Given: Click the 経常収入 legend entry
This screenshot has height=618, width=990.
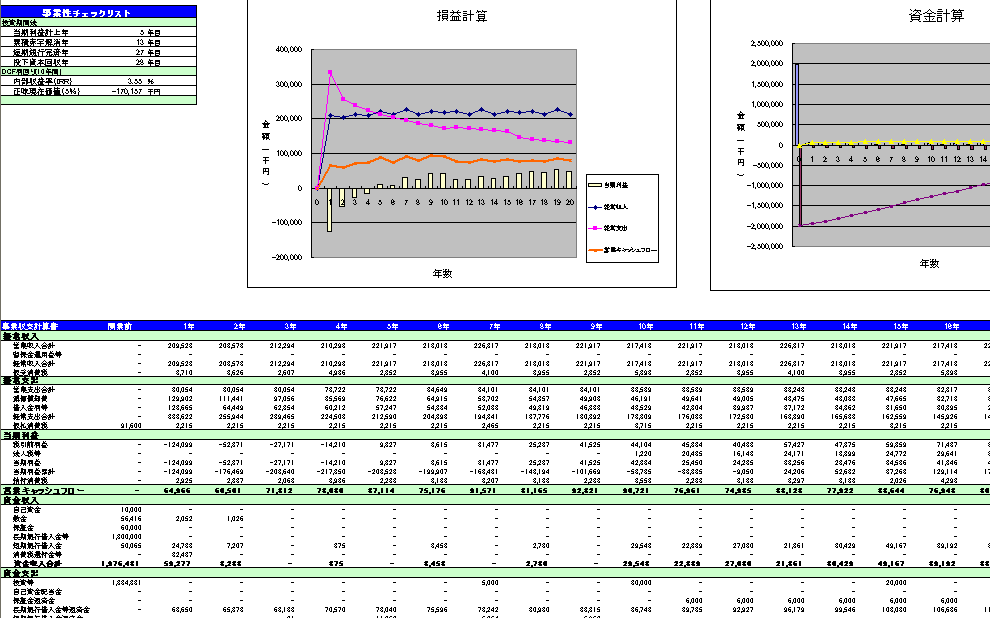Looking at the screenshot, I should 609,207.
